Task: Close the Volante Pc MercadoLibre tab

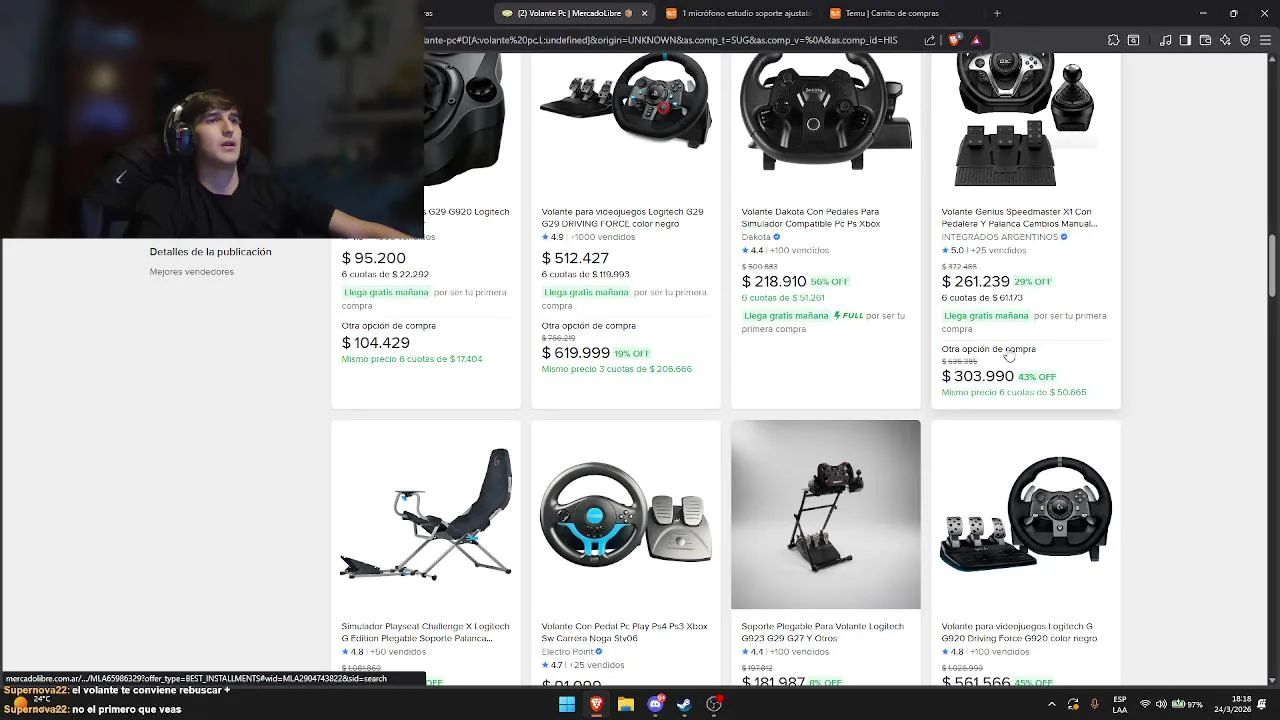Action: pos(644,13)
